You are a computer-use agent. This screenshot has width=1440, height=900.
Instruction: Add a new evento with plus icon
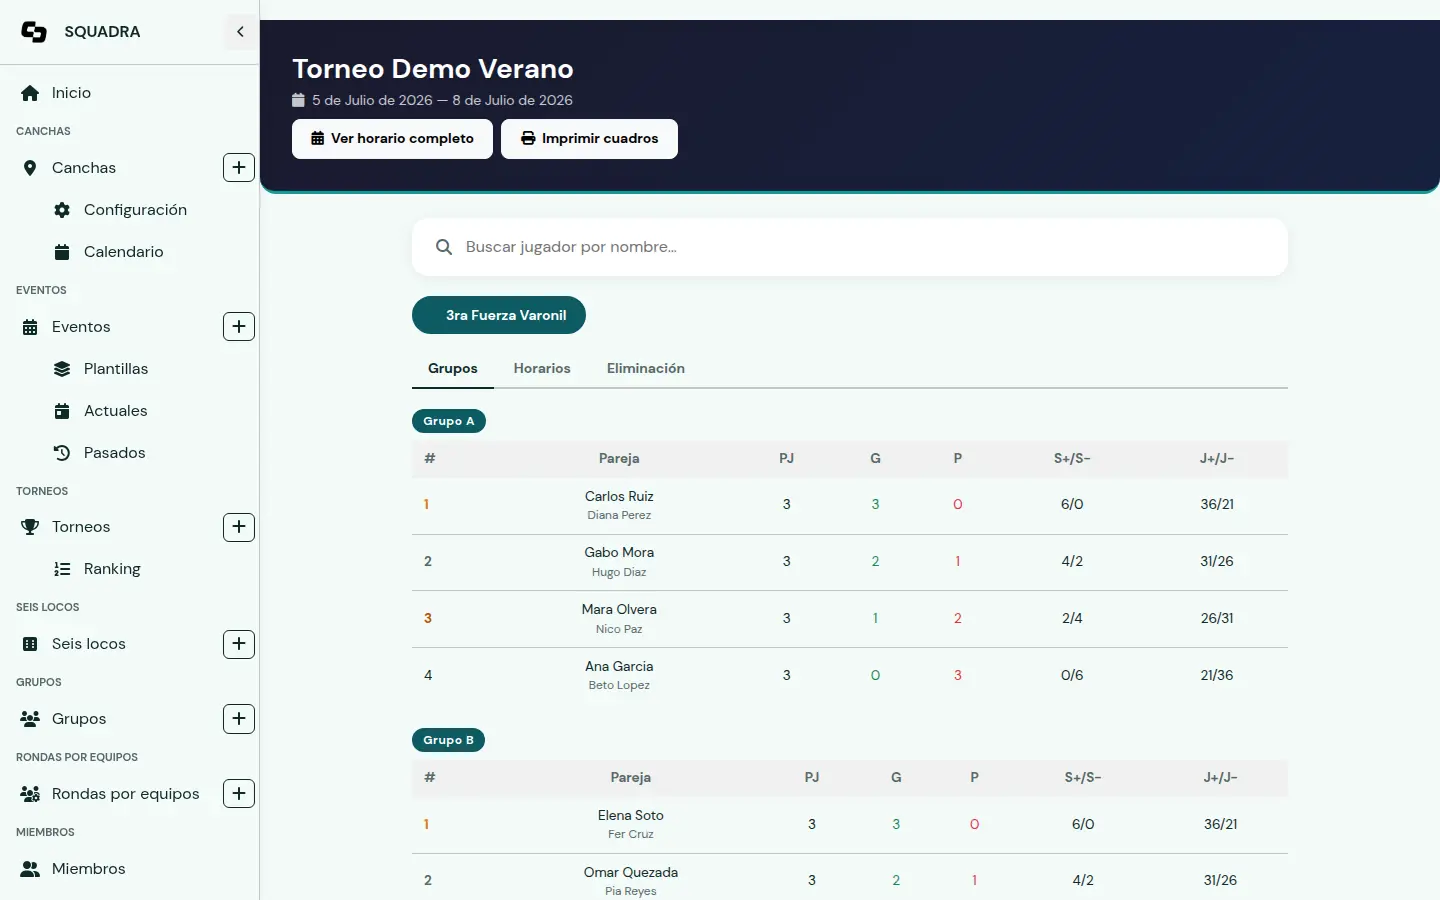pyautogui.click(x=239, y=327)
